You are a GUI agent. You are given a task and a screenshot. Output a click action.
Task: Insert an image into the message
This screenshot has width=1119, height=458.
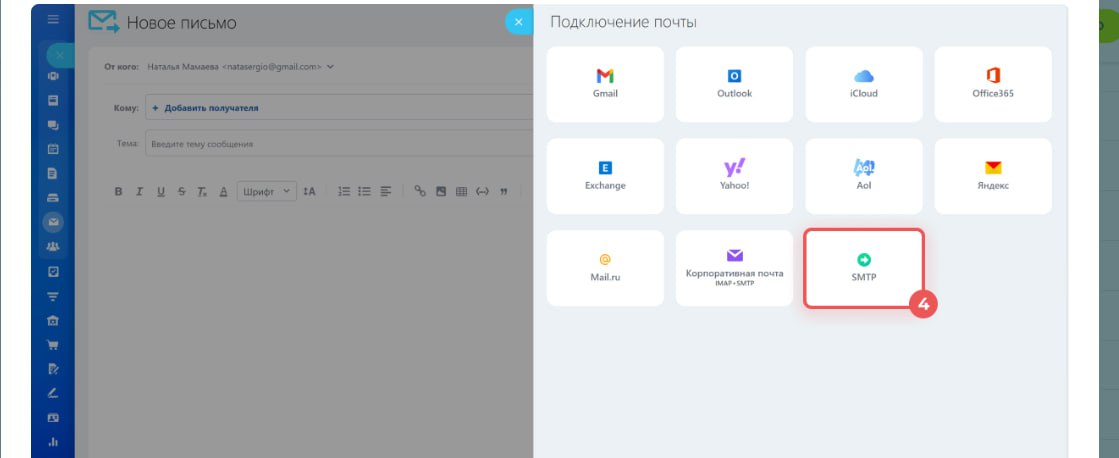coord(441,191)
